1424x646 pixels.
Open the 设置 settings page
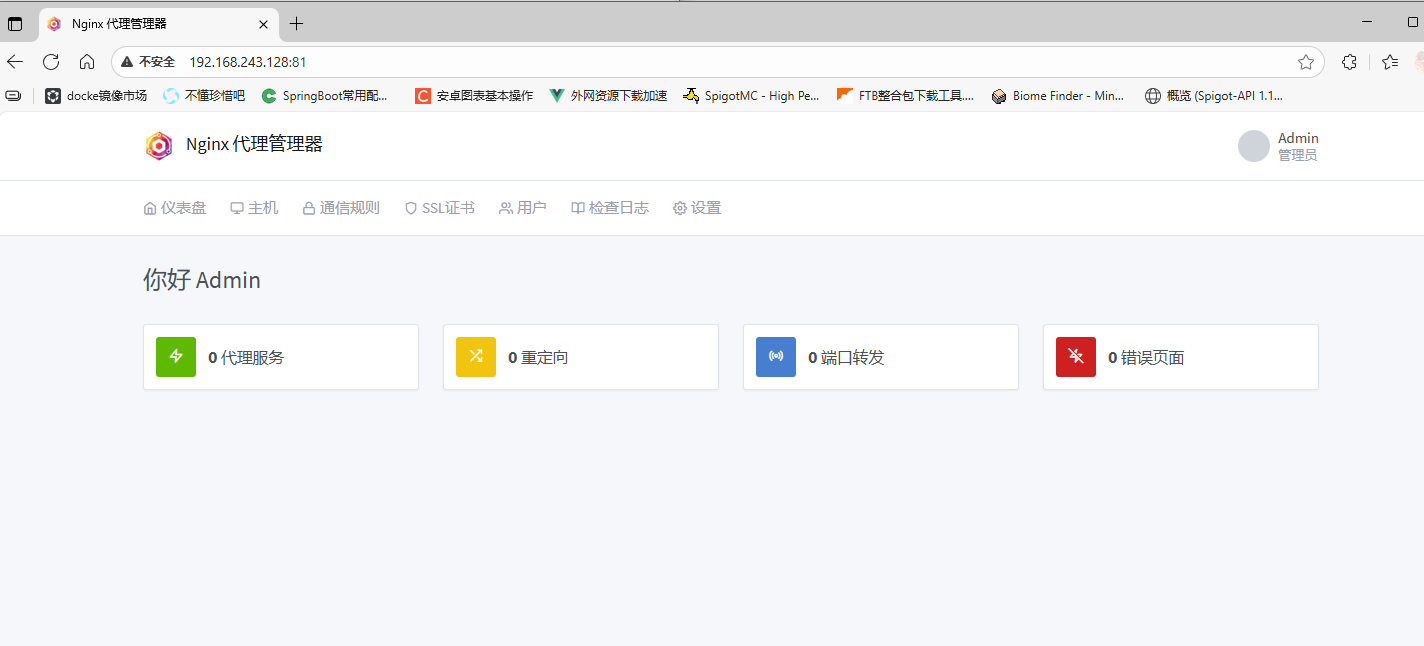[697, 208]
